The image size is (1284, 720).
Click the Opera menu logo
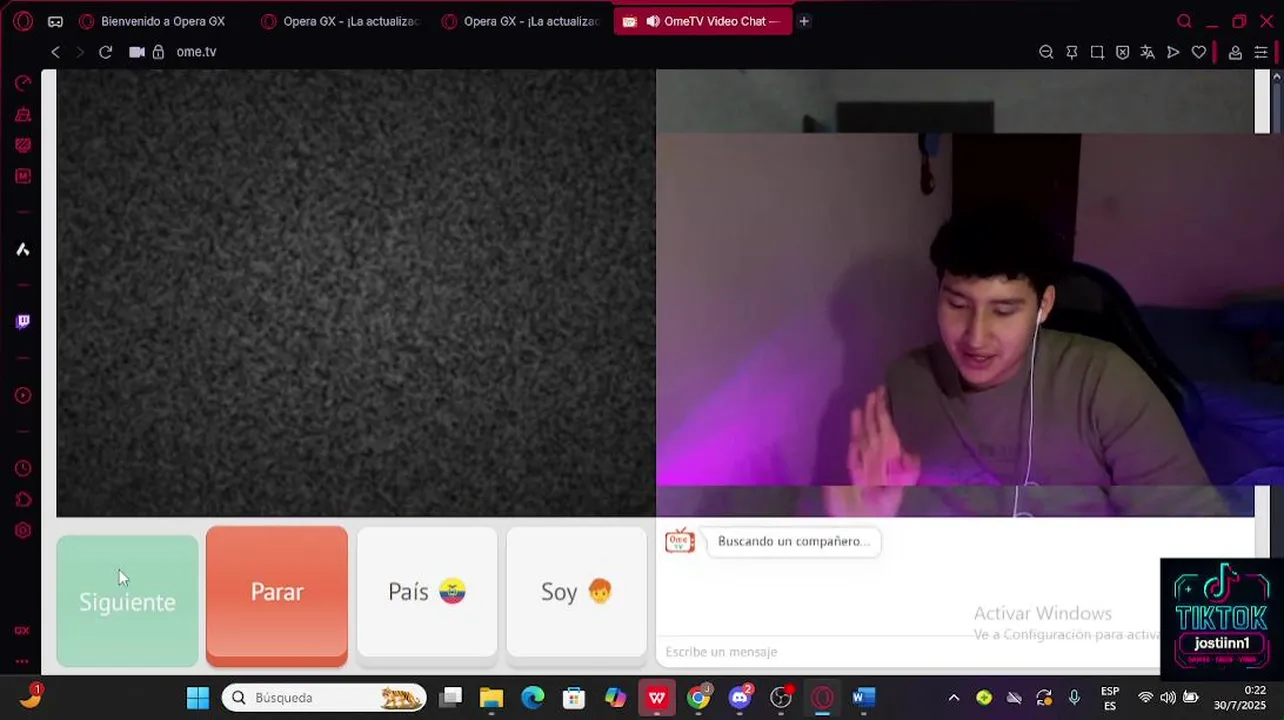23,21
